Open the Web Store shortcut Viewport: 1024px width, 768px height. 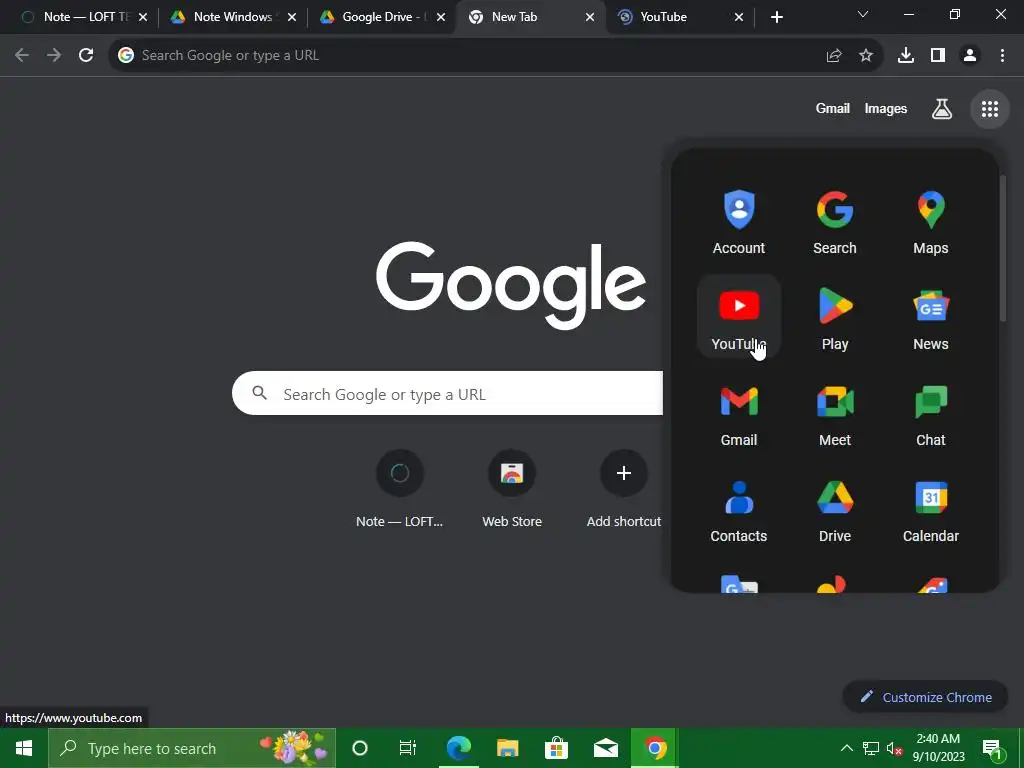coord(512,488)
